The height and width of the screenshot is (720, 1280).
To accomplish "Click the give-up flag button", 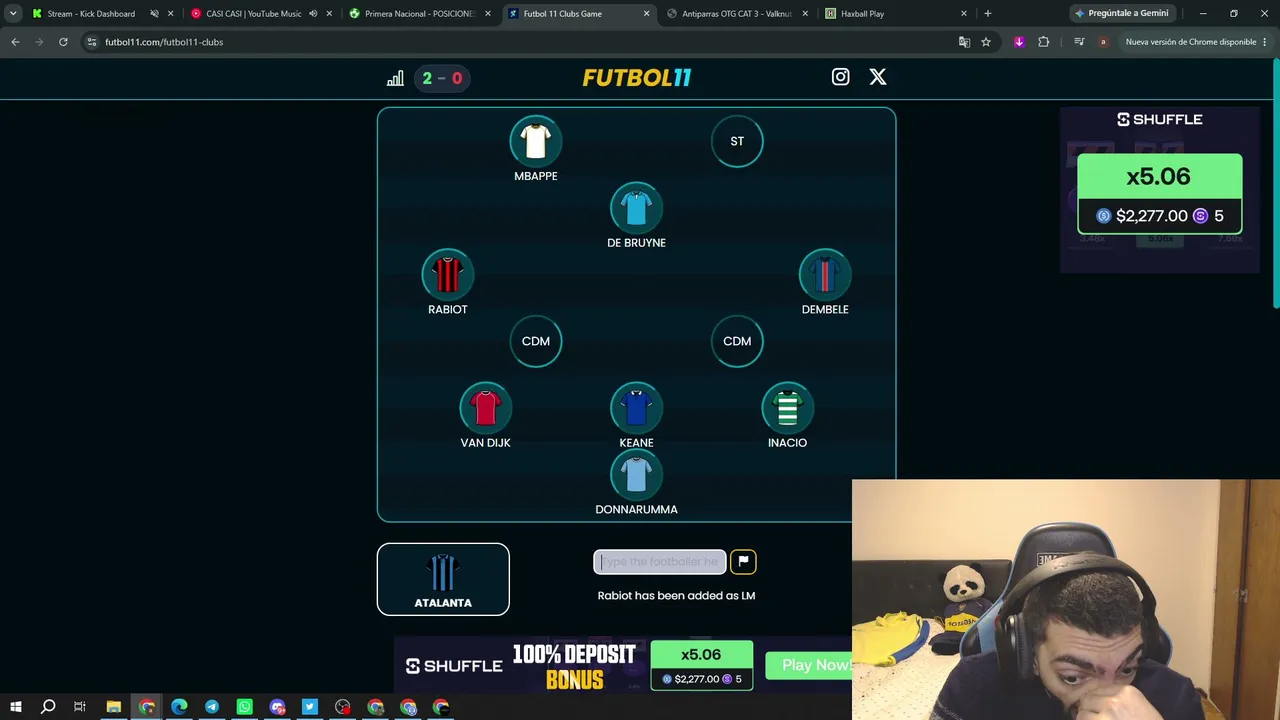I will [x=743, y=562].
